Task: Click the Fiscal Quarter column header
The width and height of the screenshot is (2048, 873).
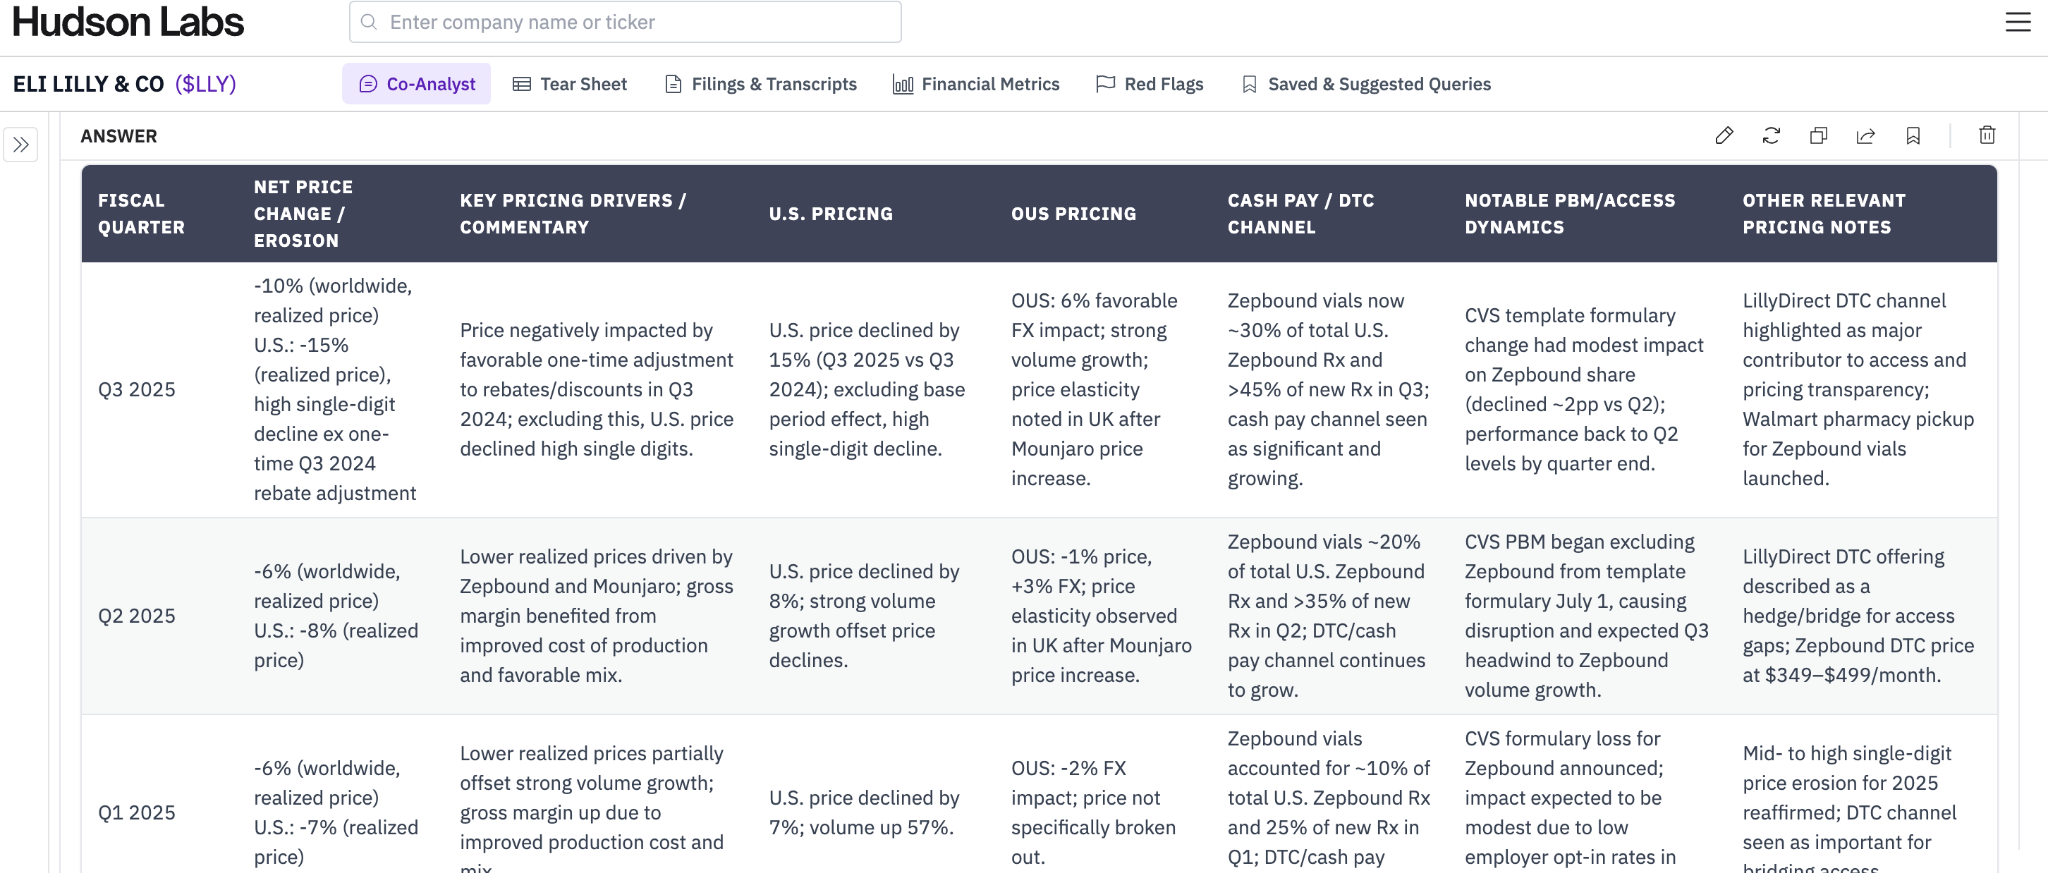Action: (x=141, y=214)
